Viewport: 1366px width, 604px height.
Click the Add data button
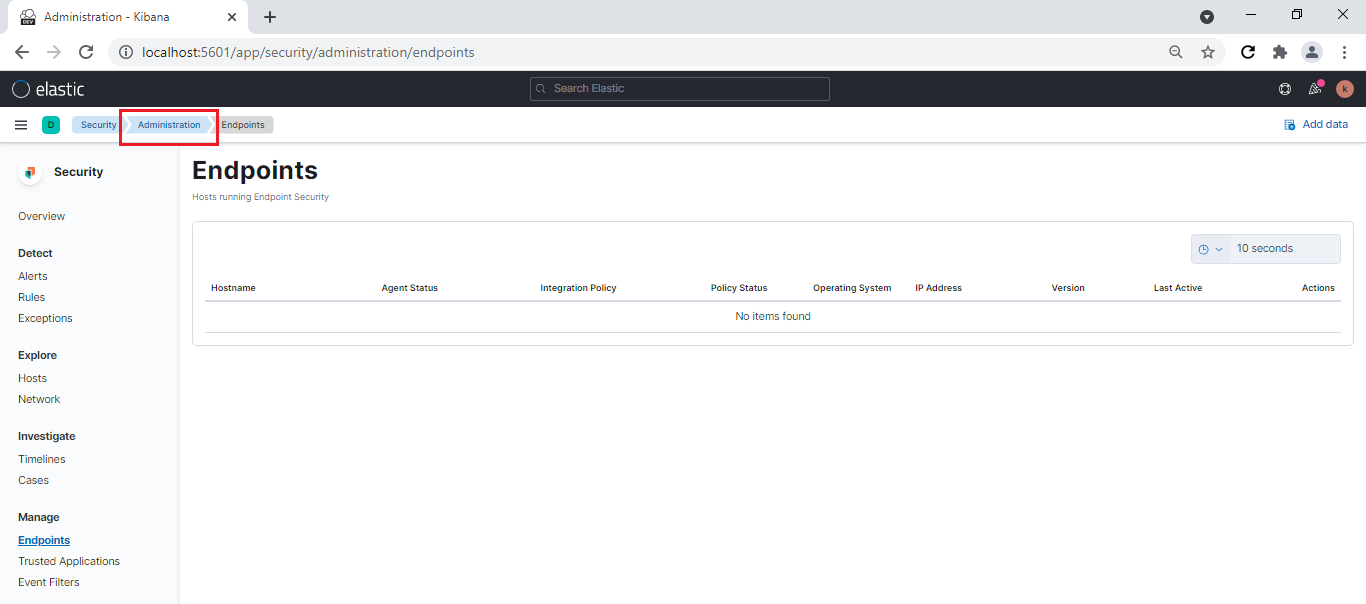point(1316,124)
